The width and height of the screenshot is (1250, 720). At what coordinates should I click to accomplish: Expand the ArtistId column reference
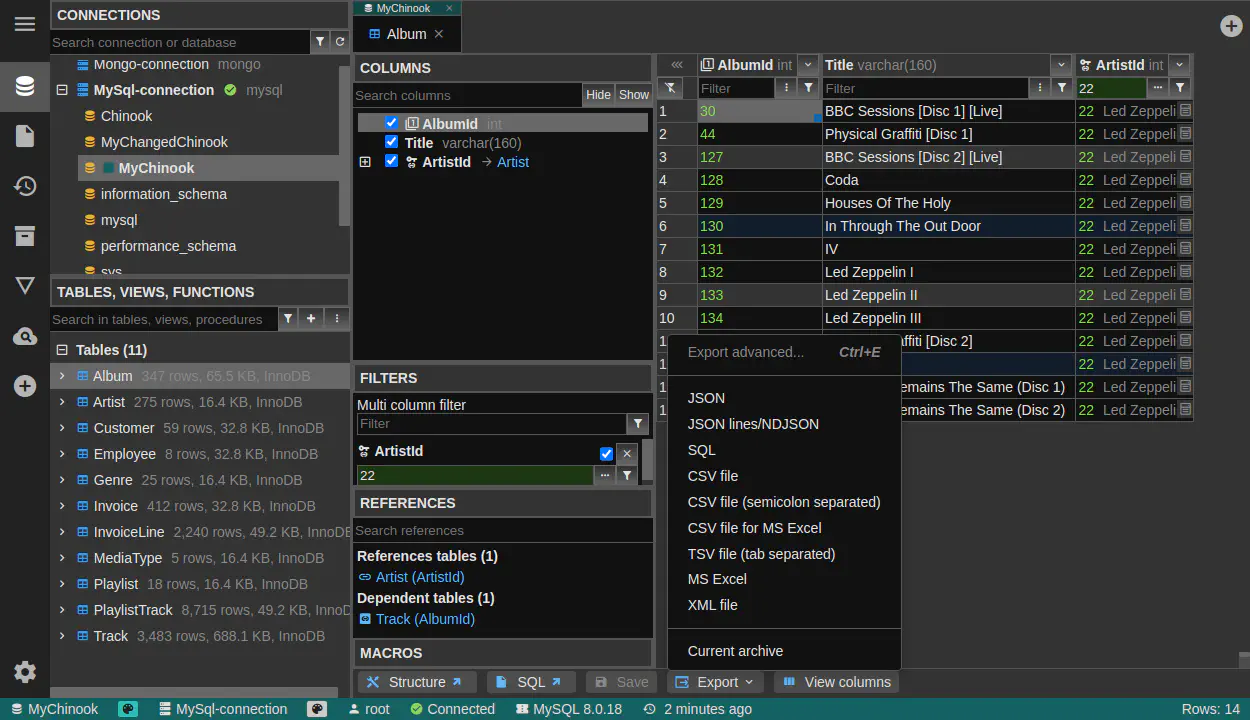[x=365, y=162]
